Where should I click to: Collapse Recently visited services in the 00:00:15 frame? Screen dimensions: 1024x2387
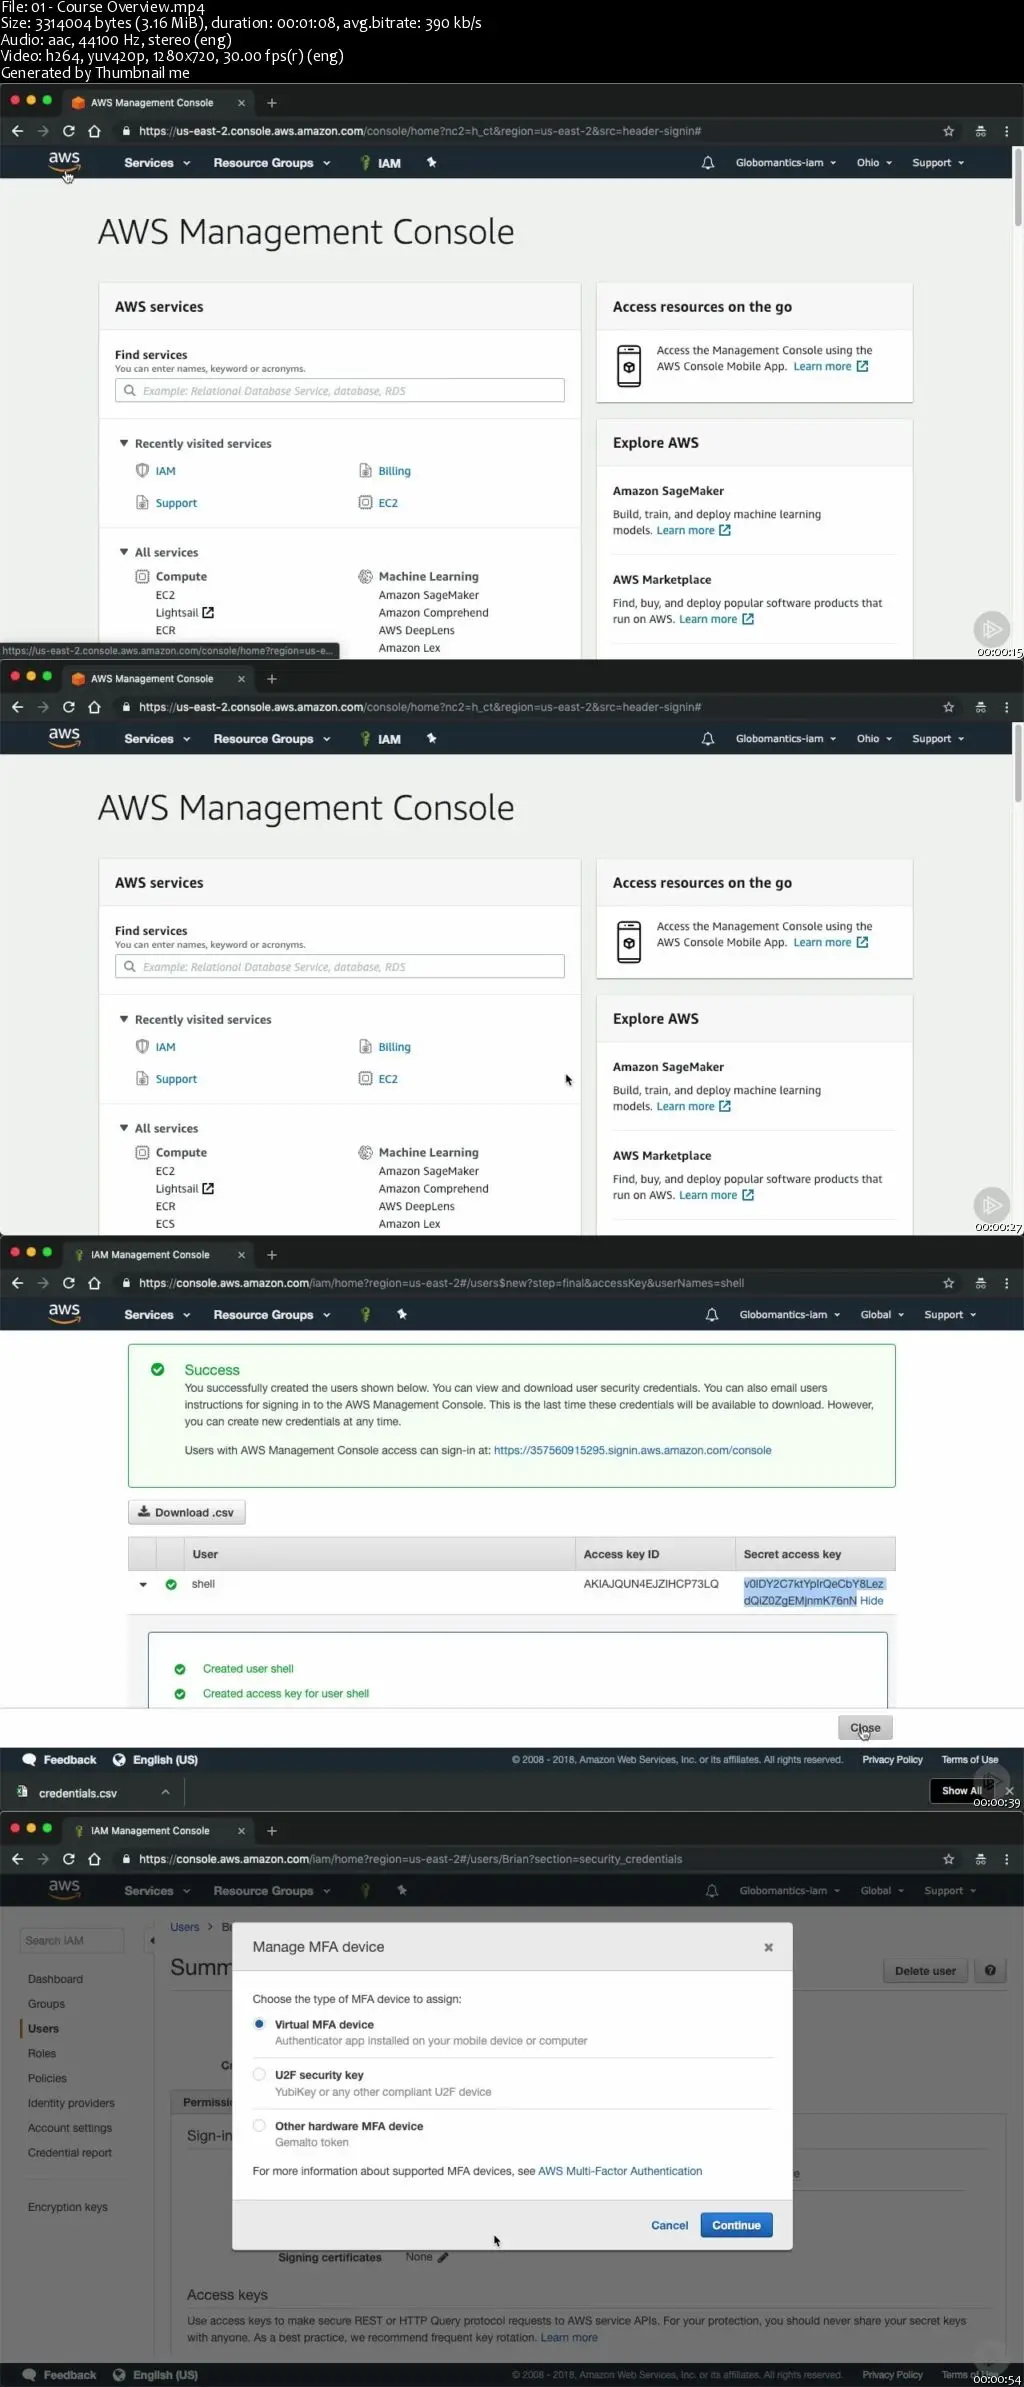click(x=124, y=443)
